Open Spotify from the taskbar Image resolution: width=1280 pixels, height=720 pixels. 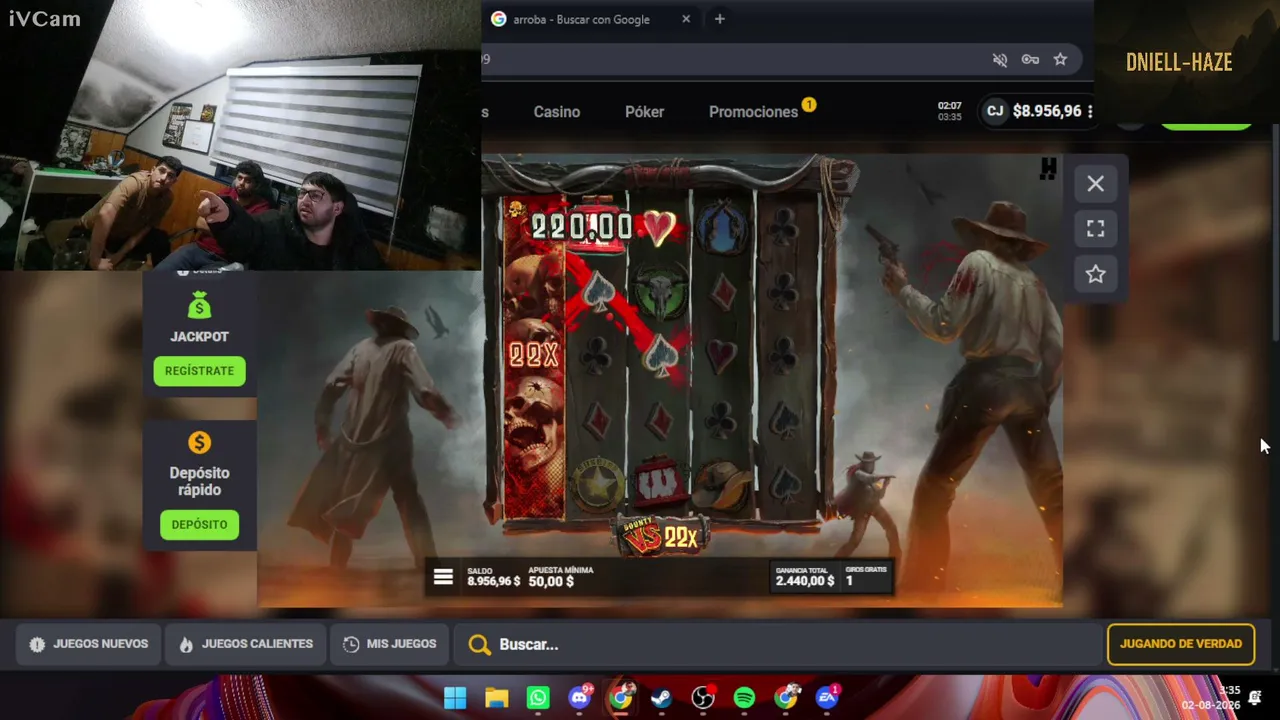(x=744, y=698)
